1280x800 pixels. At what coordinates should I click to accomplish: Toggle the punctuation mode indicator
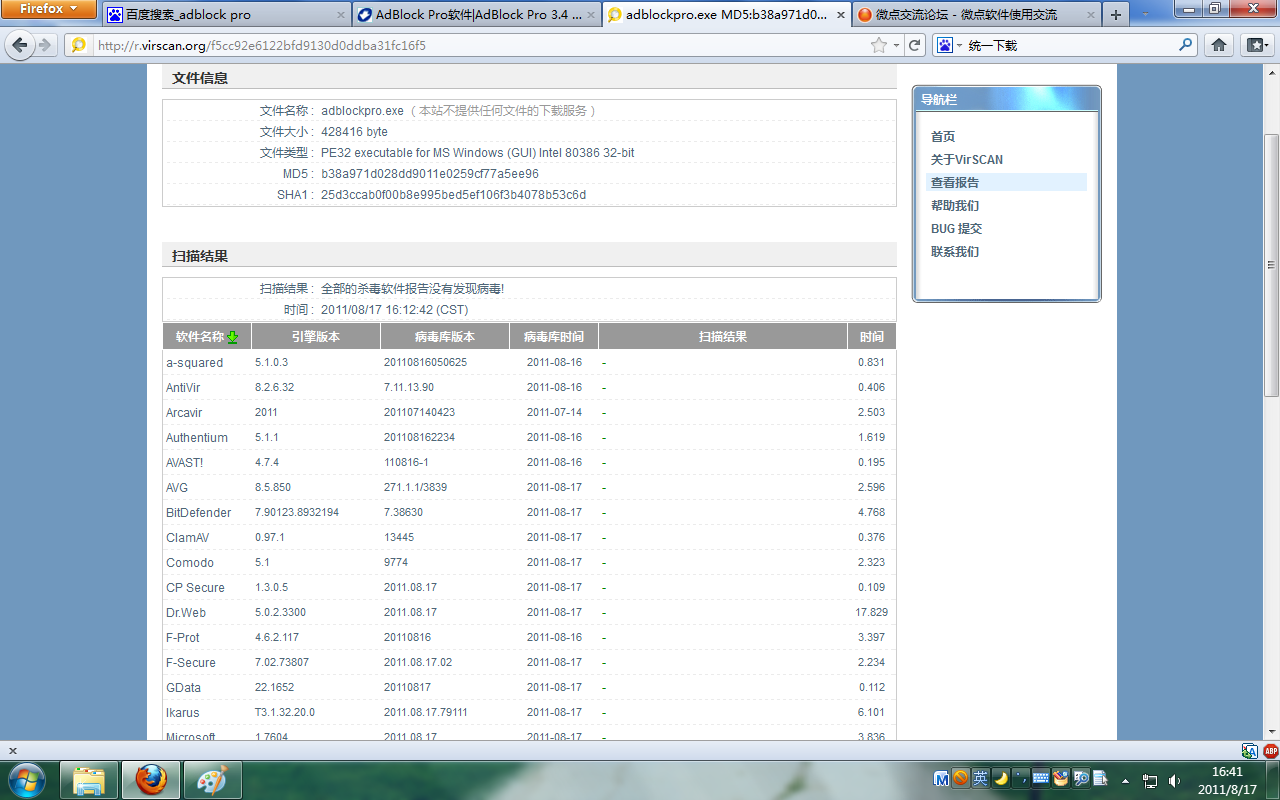click(1020, 778)
